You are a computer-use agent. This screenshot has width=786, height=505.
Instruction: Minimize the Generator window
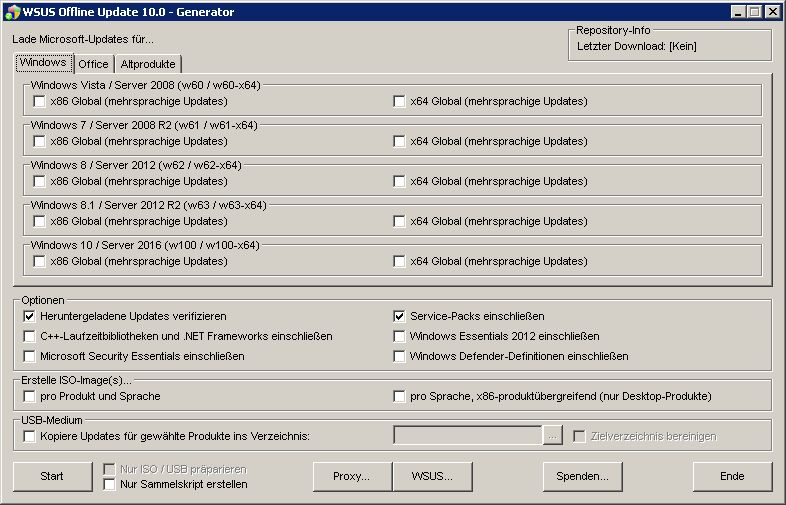click(x=737, y=12)
